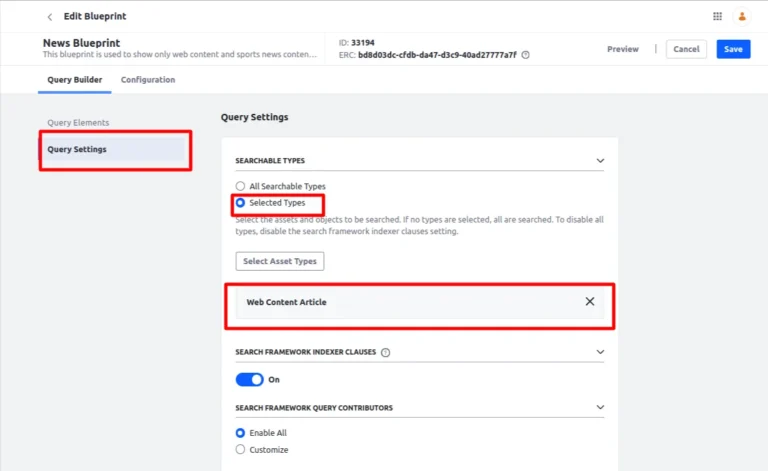Collapse Search Framework Indexer Clauses chevron
Viewport: 768px width, 471px height.
[600, 352]
